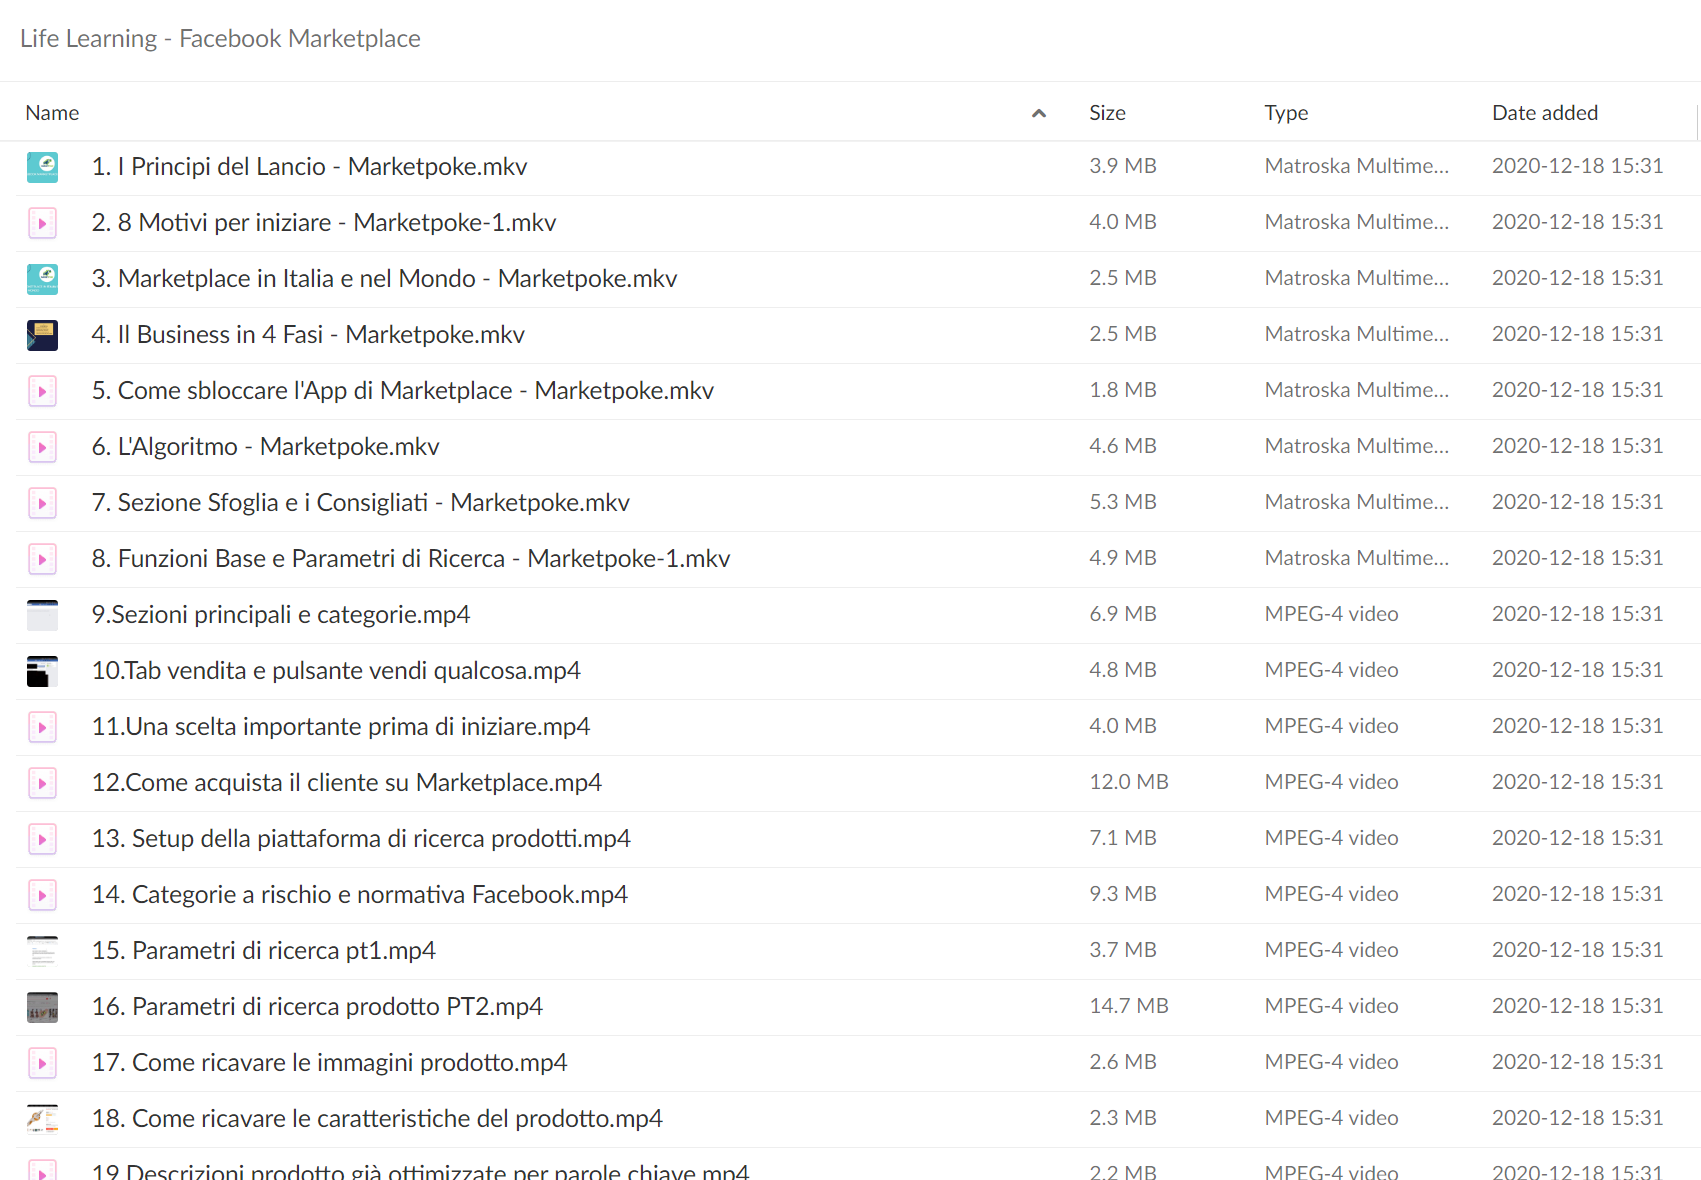Click thumbnail of 9.Sezioni principali e categorie
Screen dimensions: 1701x1180
point(42,615)
